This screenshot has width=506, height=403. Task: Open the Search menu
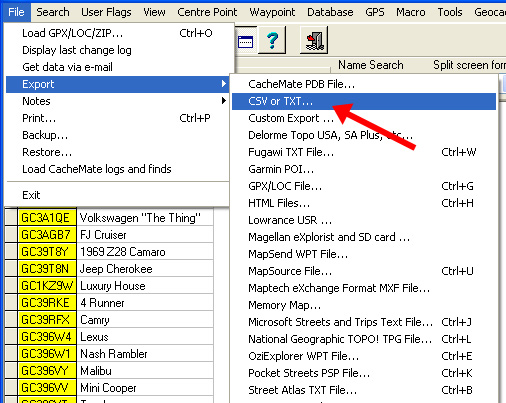53,12
